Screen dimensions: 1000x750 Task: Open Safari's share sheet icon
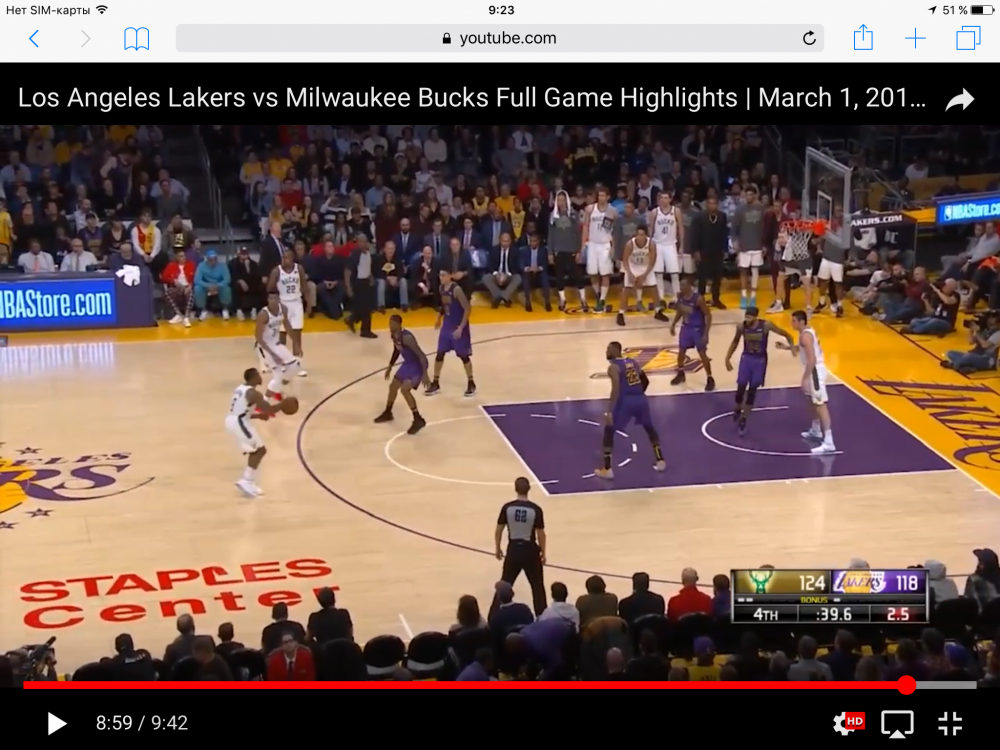(863, 38)
